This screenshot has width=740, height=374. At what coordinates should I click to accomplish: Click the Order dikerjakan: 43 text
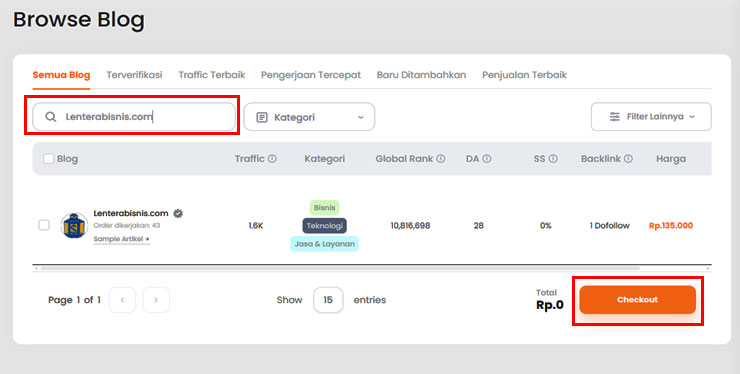coord(126,226)
